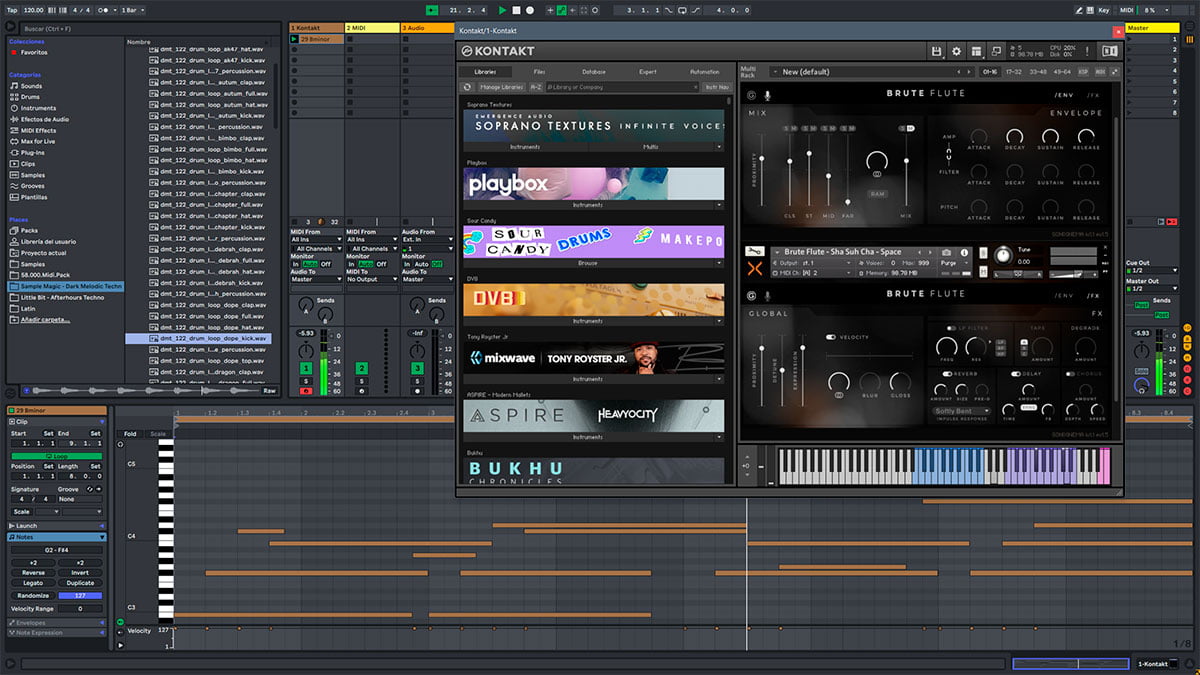Screen dimensions: 1200x675
Task: Click Manage Libraries button
Action: (x=502, y=87)
